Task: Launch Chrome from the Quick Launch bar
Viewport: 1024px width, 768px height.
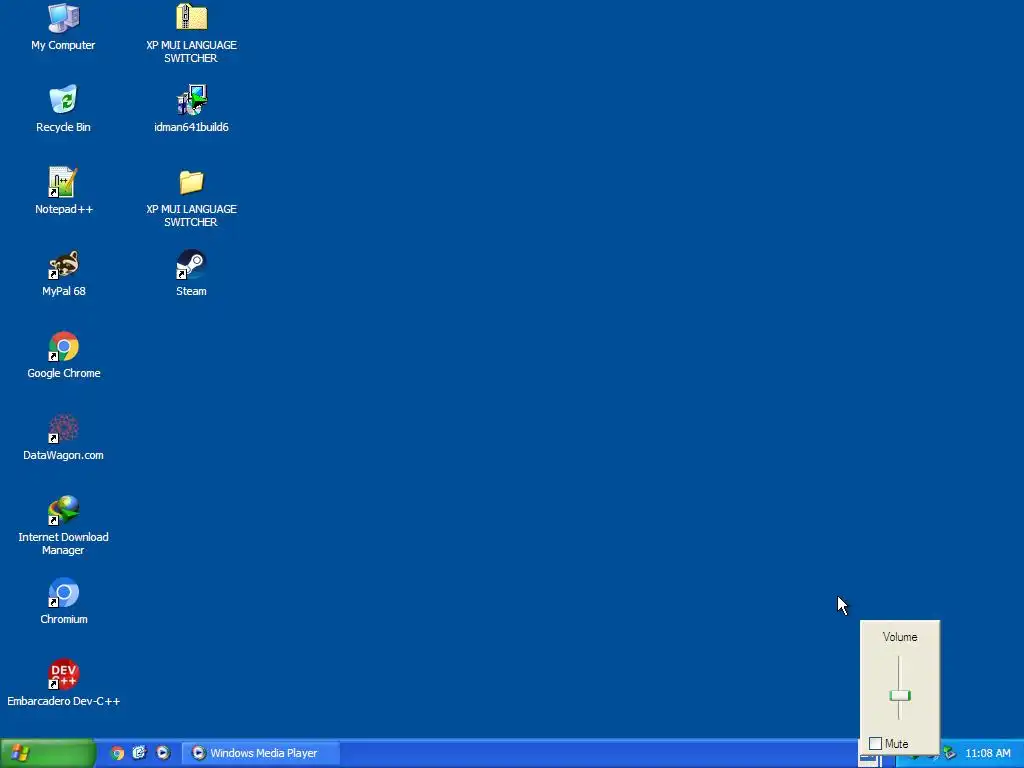Action: point(117,753)
